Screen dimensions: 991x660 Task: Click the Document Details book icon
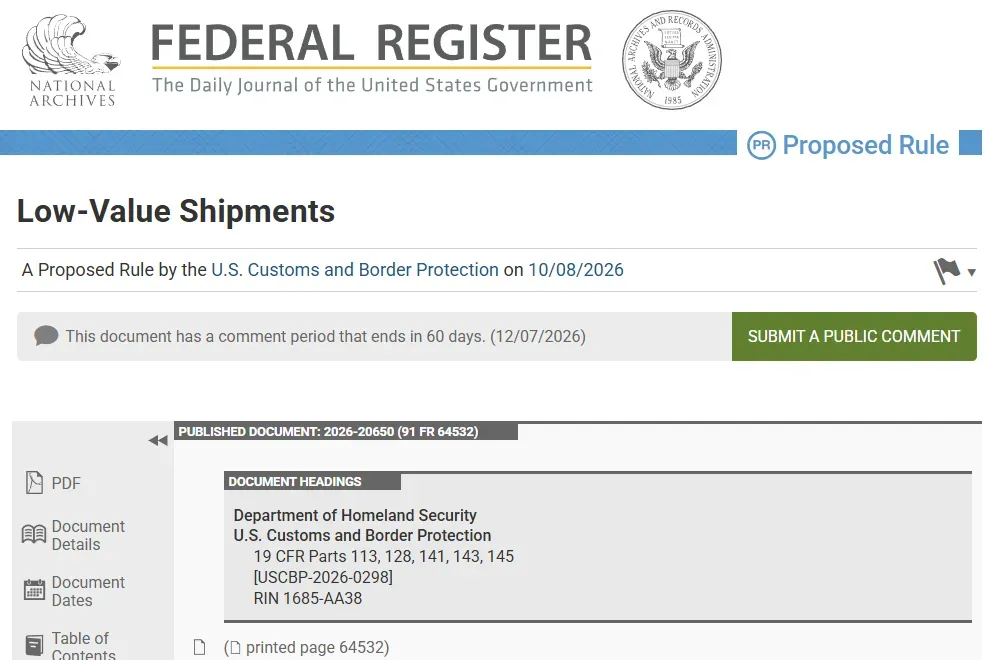(x=34, y=535)
